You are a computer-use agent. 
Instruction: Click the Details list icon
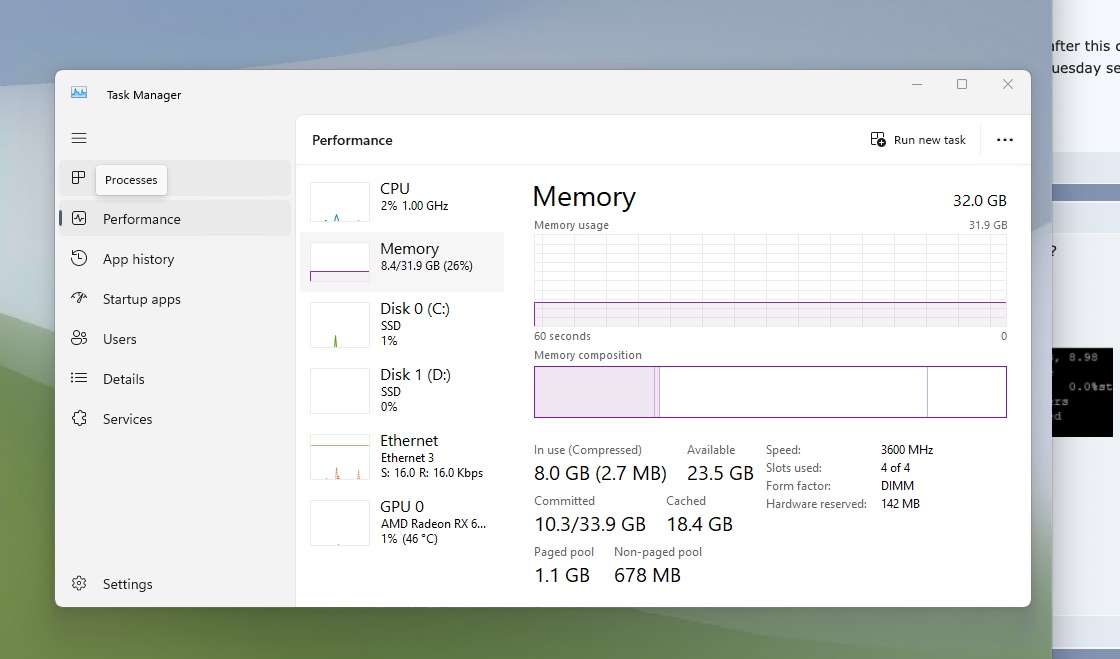click(x=79, y=378)
